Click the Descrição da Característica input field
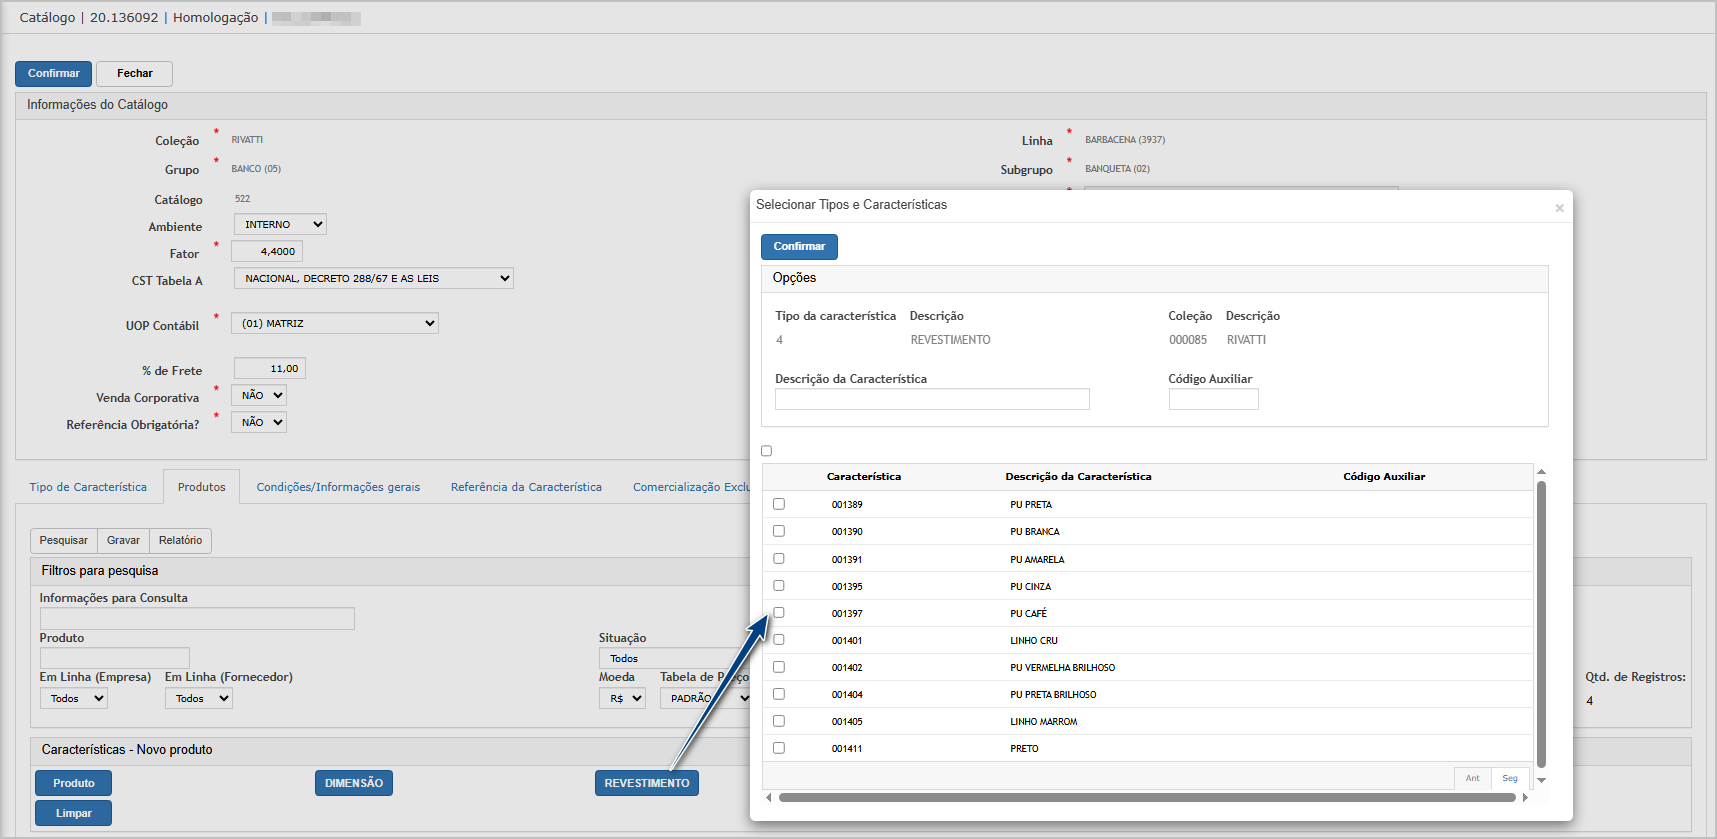The height and width of the screenshot is (839, 1717). pyautogui.click(x=931, y=399)
